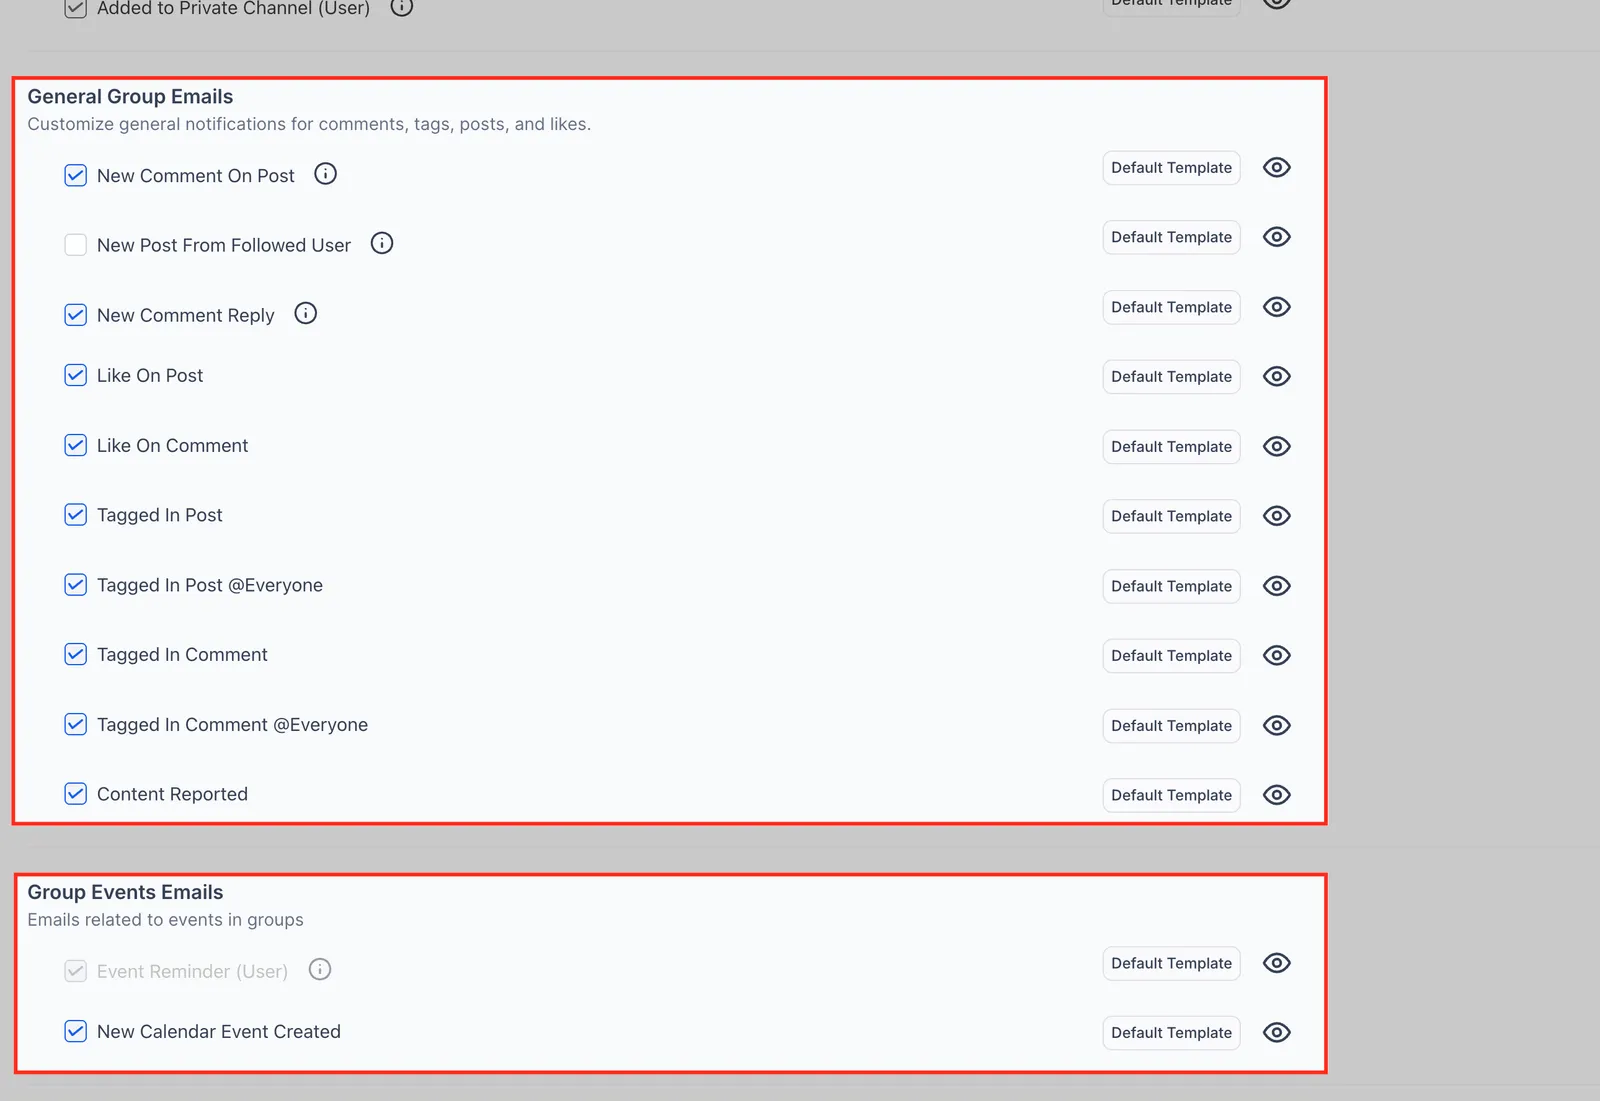Click eye icon for Tagged In Post
This screenshot has height=1101, width=1600.
[1276, 516]
